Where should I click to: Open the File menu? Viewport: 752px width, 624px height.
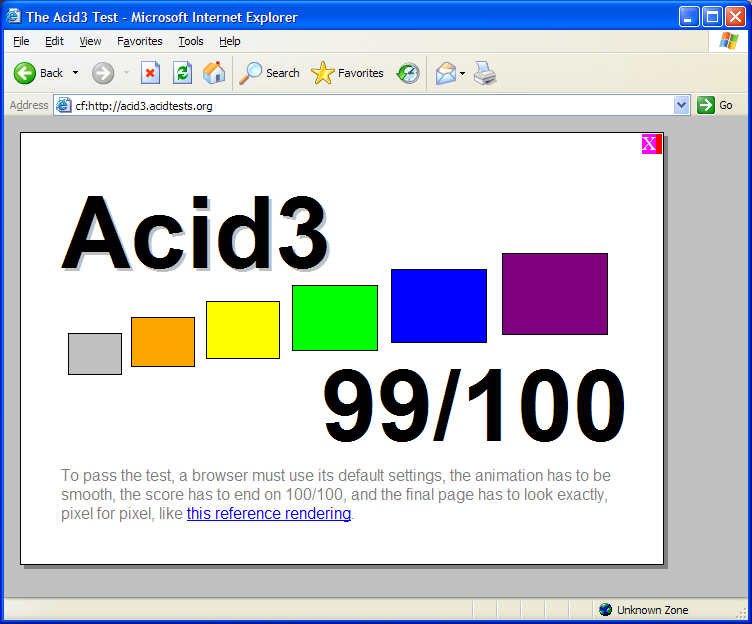coord(21,41)
